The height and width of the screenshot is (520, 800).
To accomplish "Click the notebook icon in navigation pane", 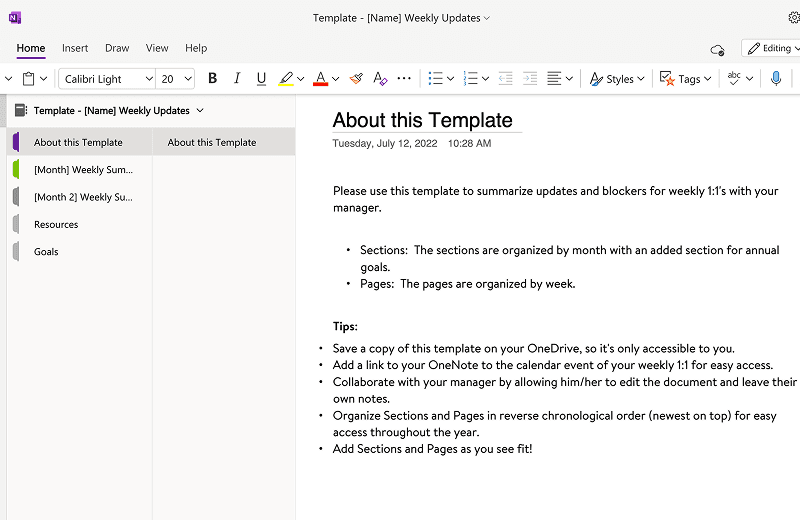I will point(20,110).
